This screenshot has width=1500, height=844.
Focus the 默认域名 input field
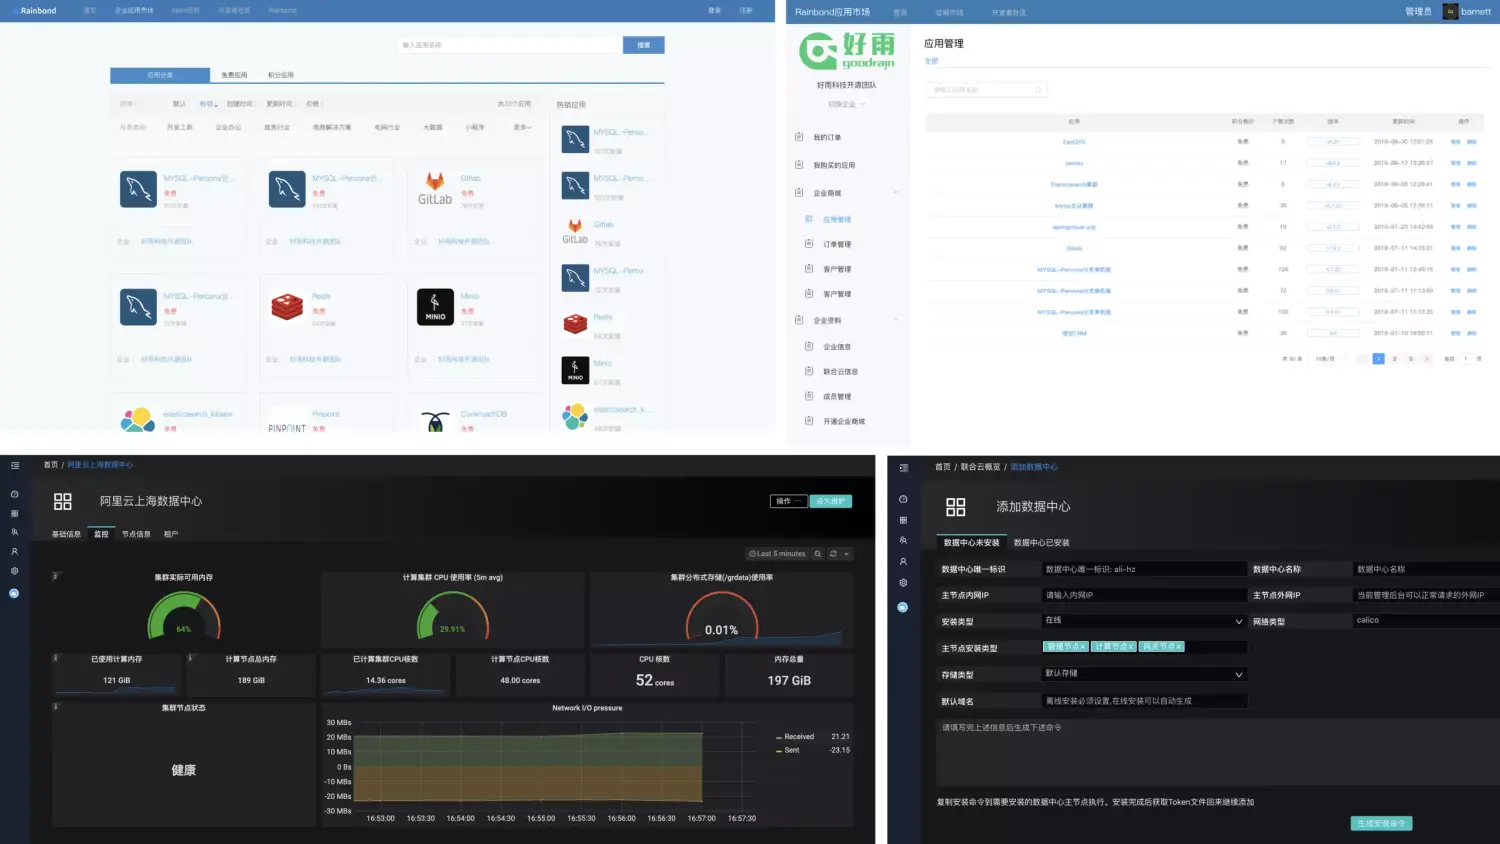[x=1144, y=701]
